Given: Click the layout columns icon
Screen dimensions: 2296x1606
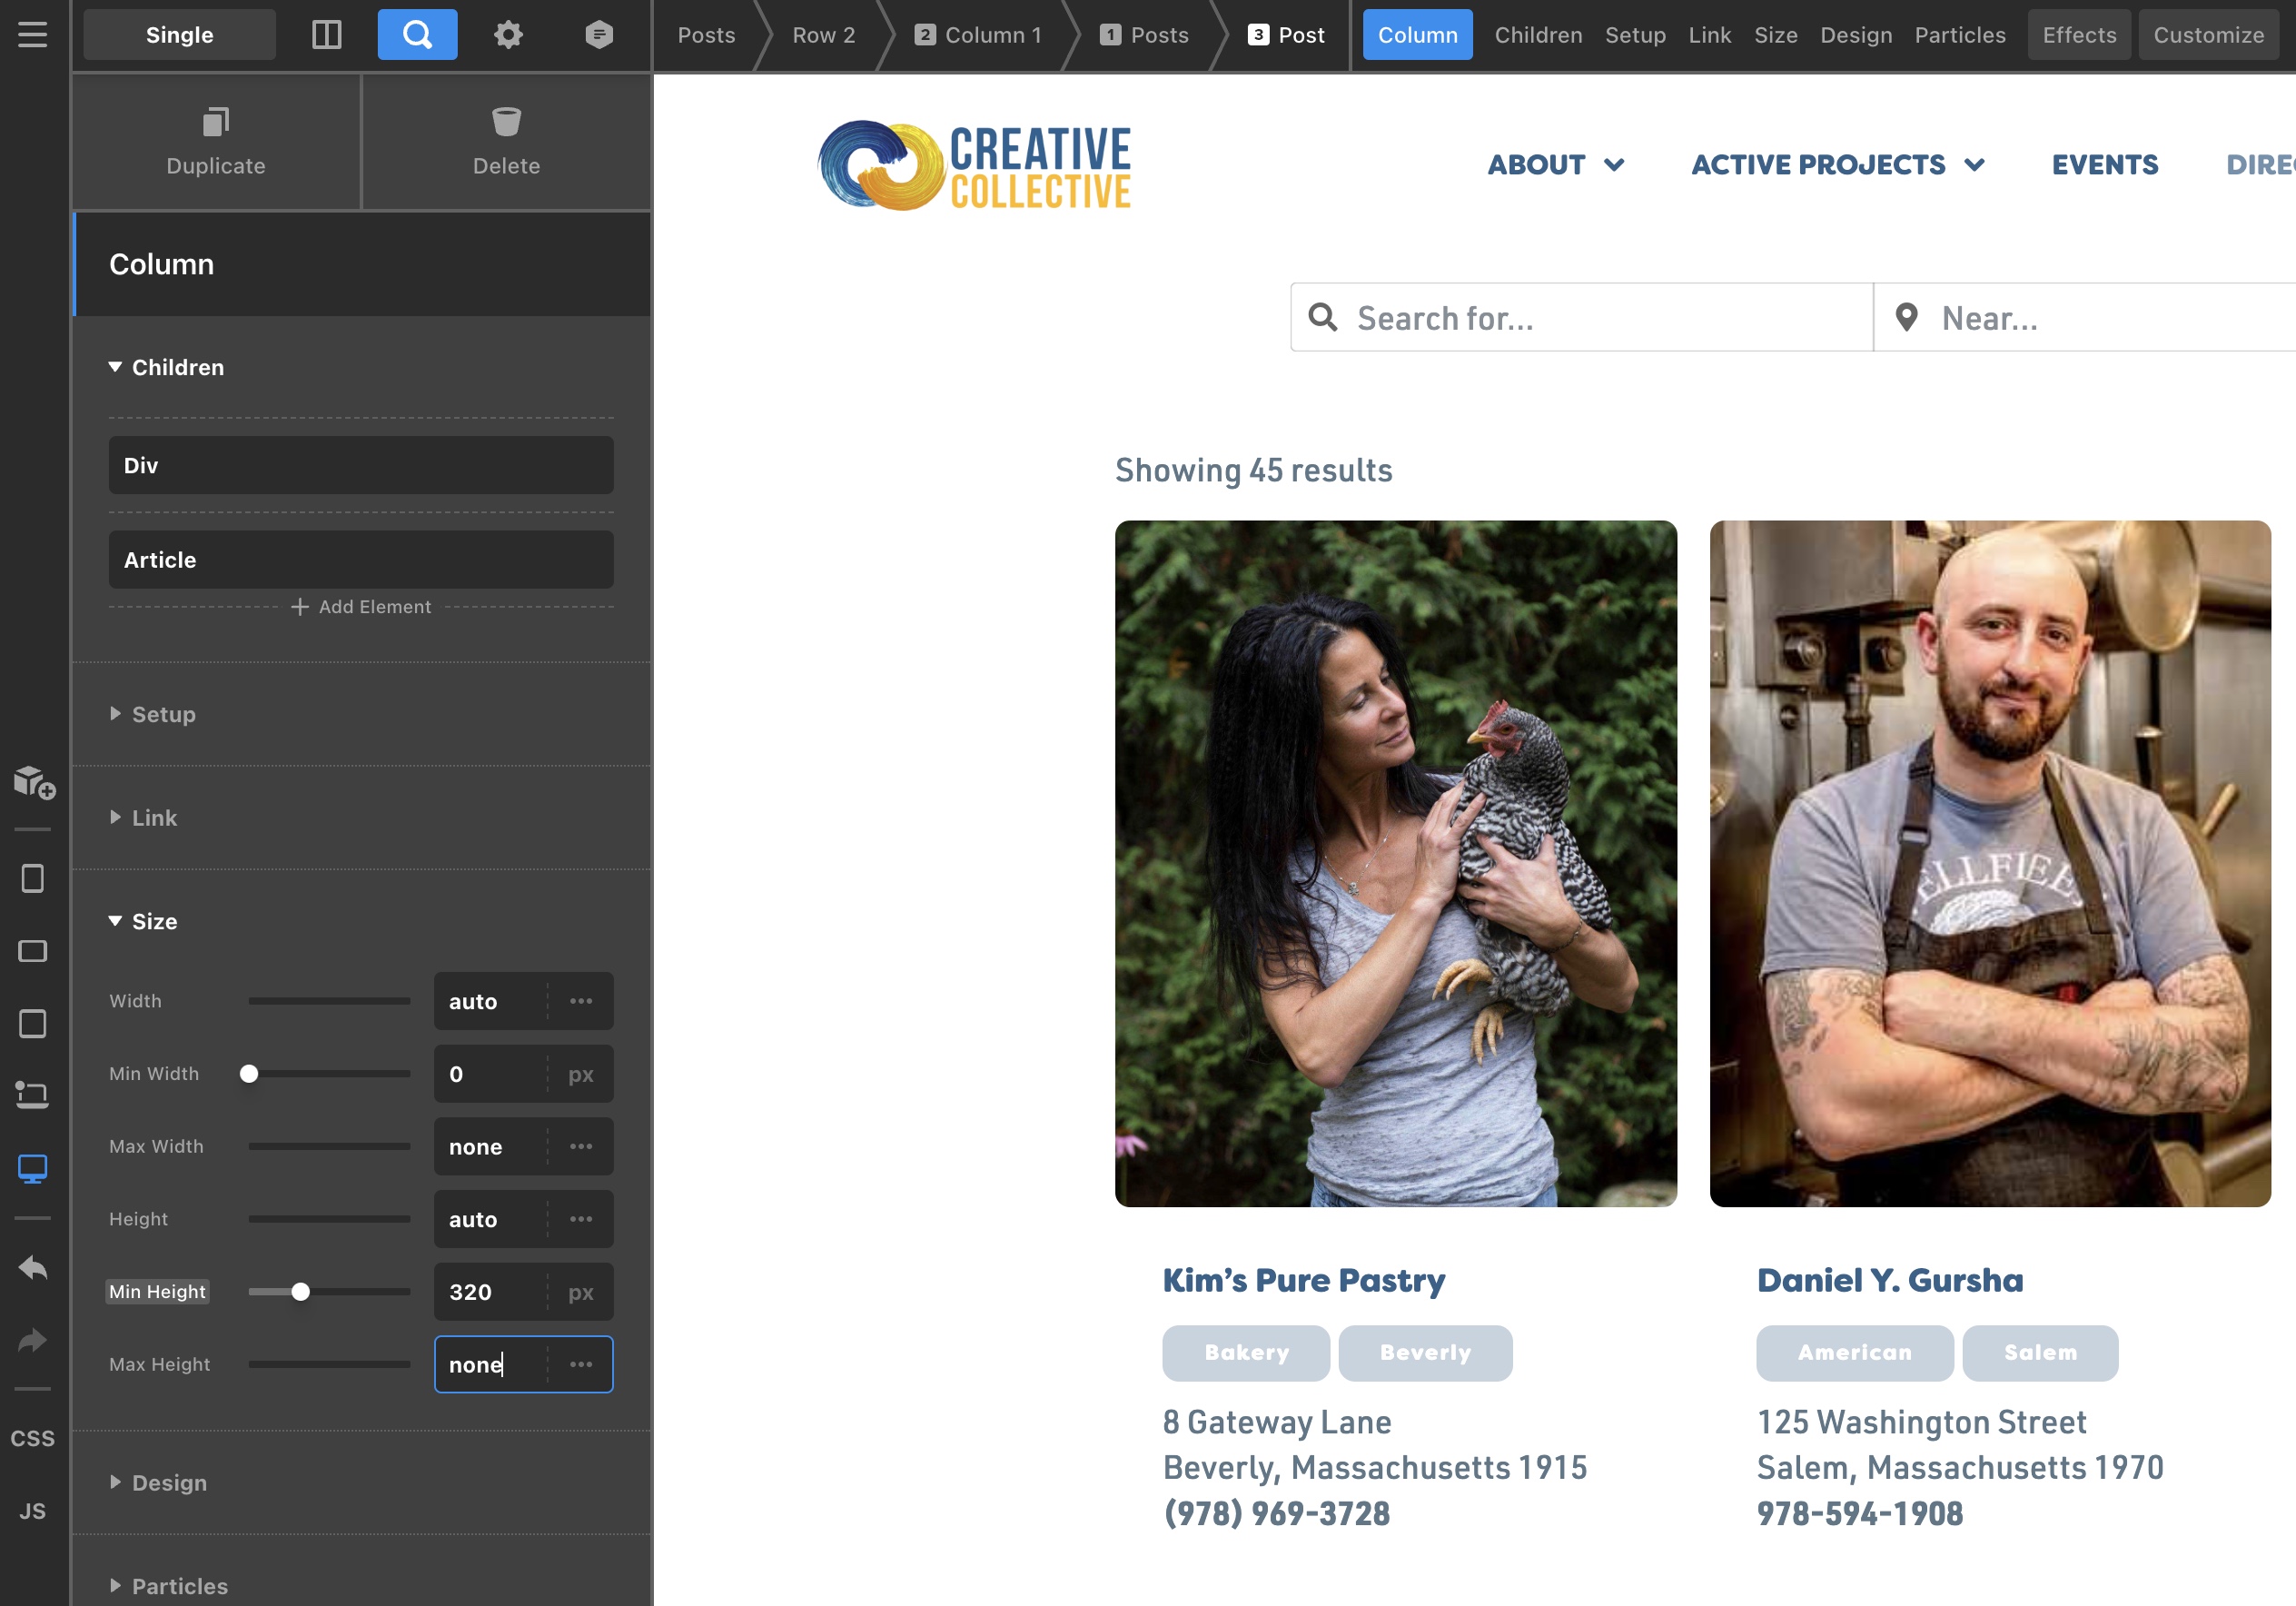Looking at the screenshot, I should click(326, 35).
